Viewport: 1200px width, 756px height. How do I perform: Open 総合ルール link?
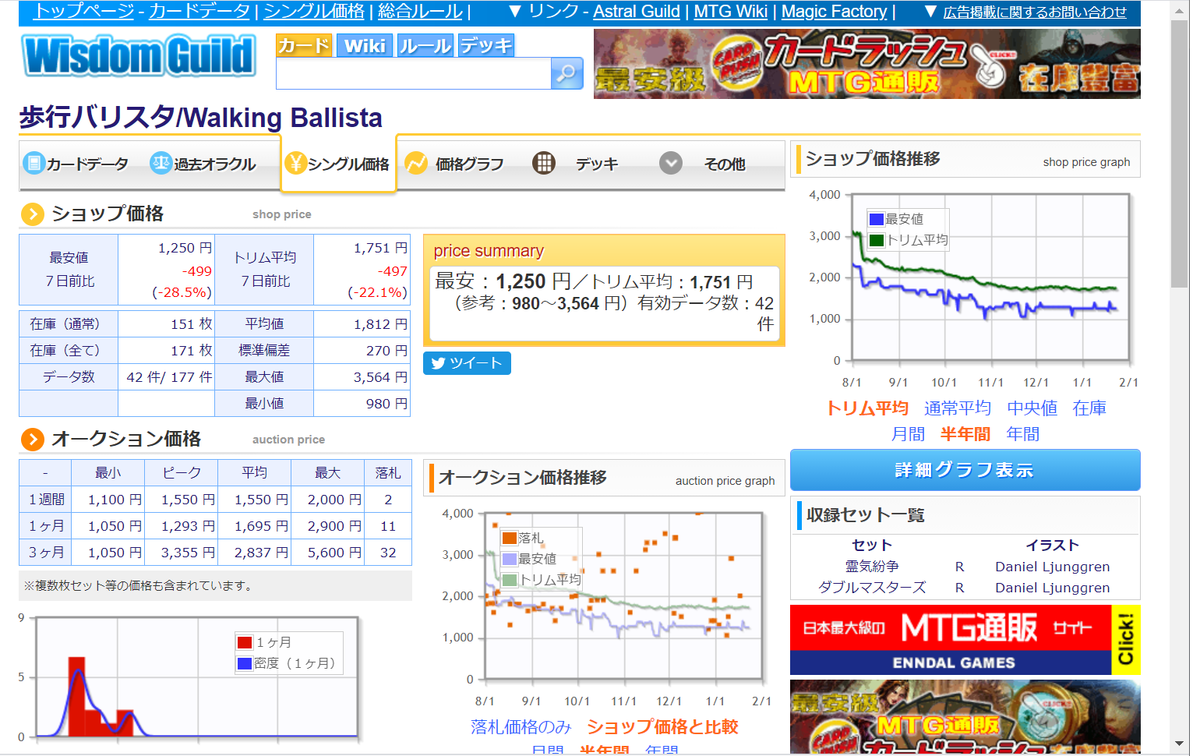click(420, 12)
